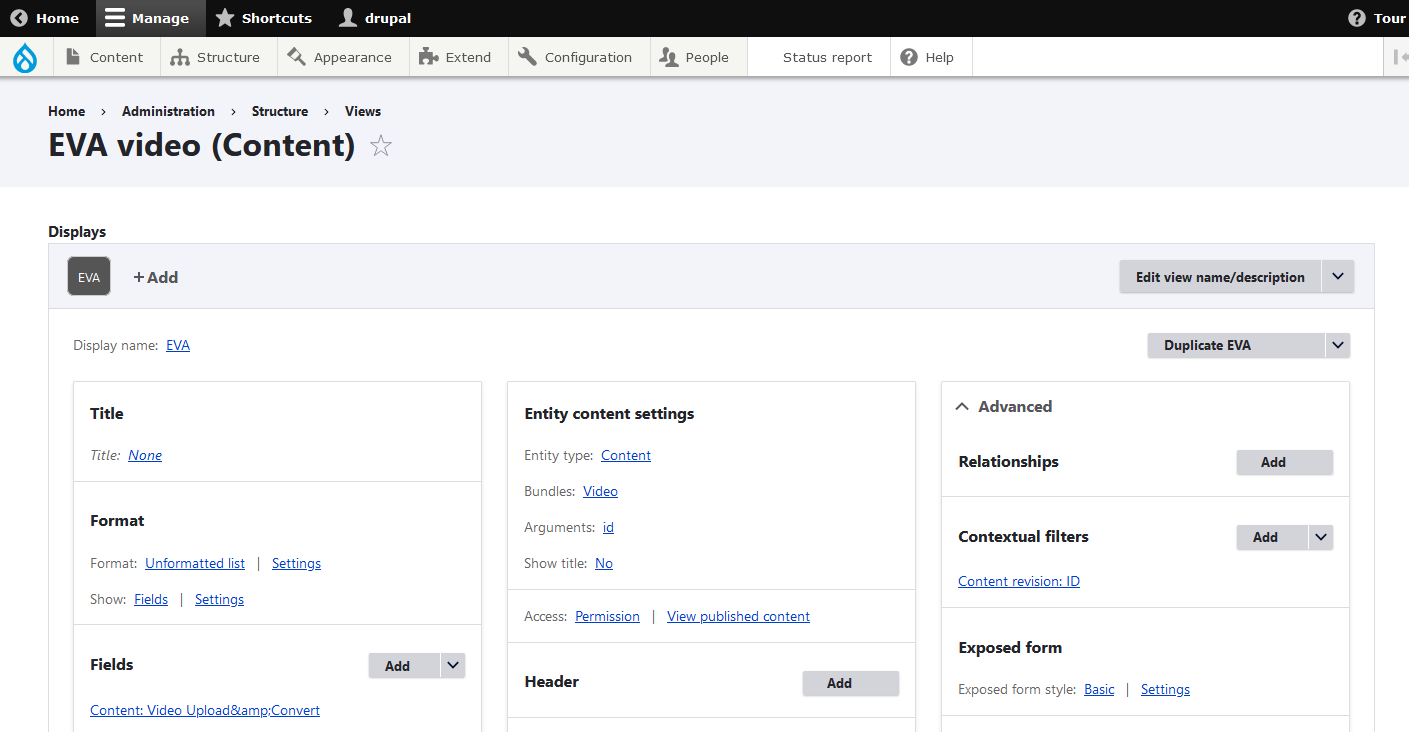
Task: Click the drupal user account icon
Action: click(x=349, y=17)
